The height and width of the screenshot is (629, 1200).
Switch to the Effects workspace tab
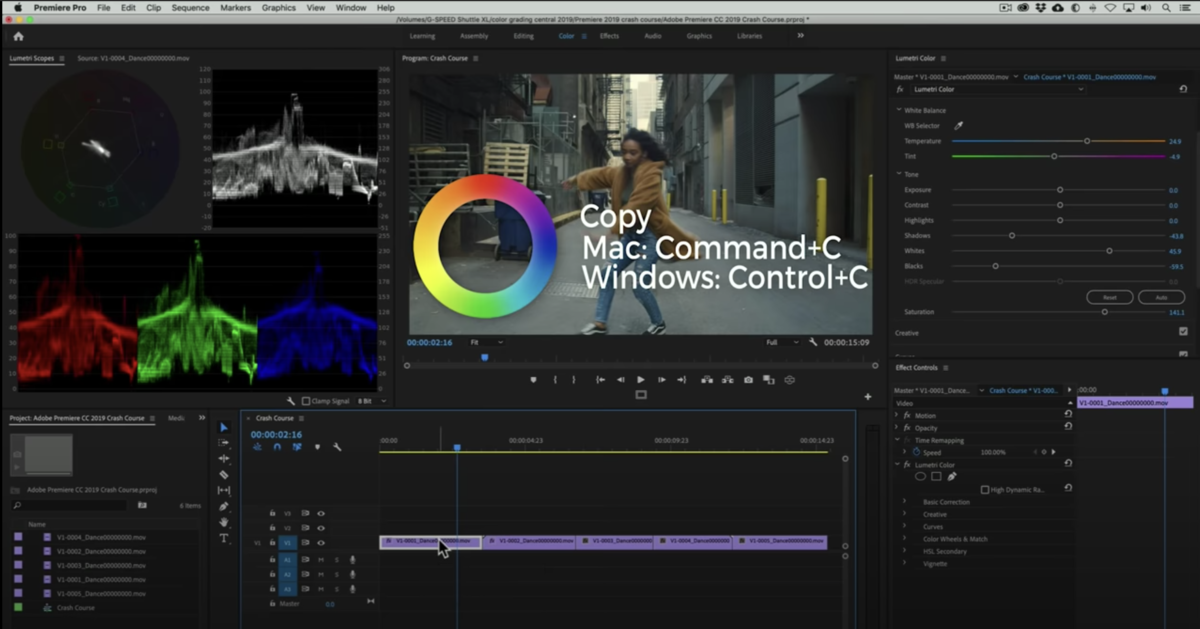tap(609, 36)
